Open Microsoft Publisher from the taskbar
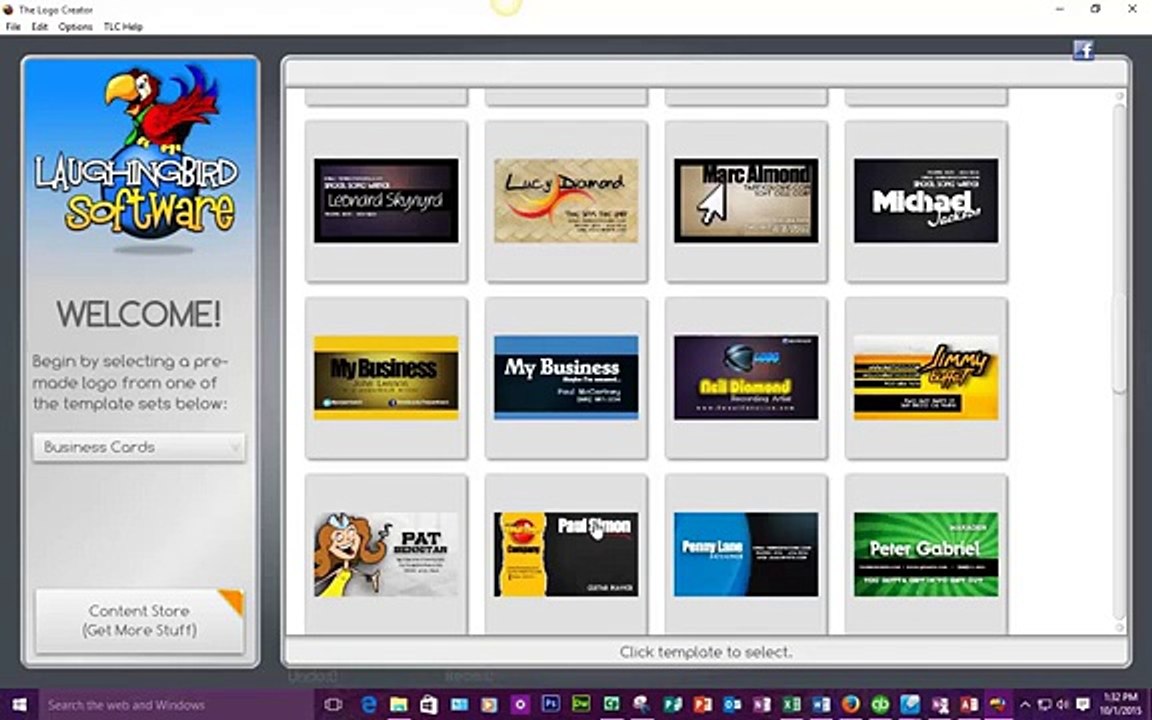Image resolution: width=1152 pixels, height=720 pixels. 672,705
